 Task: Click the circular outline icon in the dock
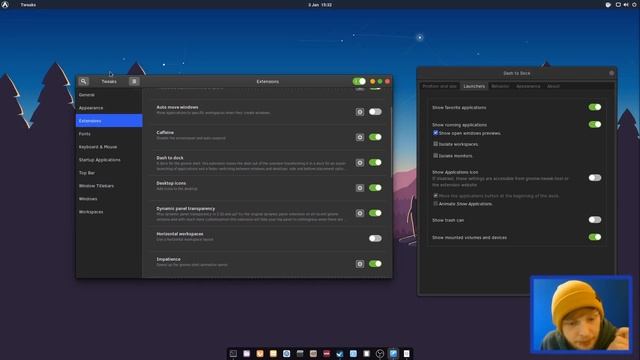[x=380, y=353]
